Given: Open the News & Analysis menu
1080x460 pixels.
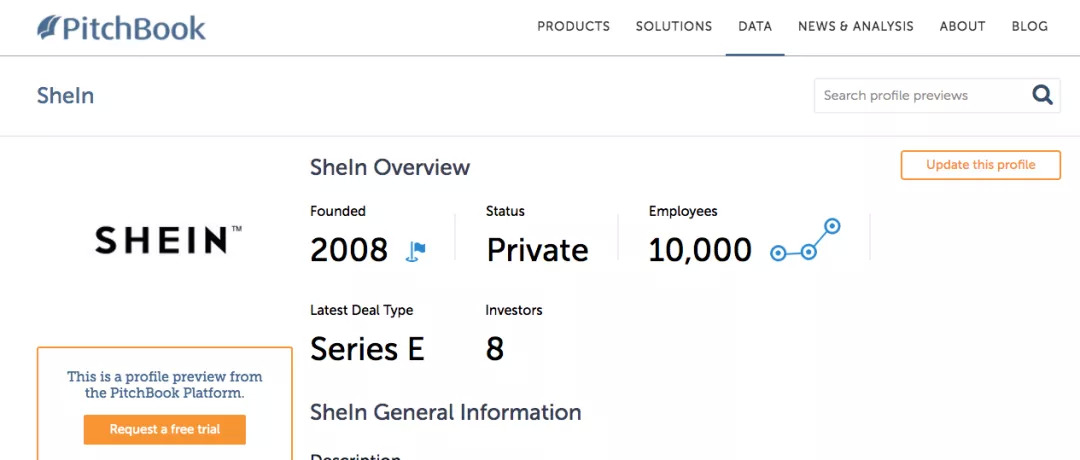Looking at the screenshot, I should pyautogui.click(x=855, y=27).
